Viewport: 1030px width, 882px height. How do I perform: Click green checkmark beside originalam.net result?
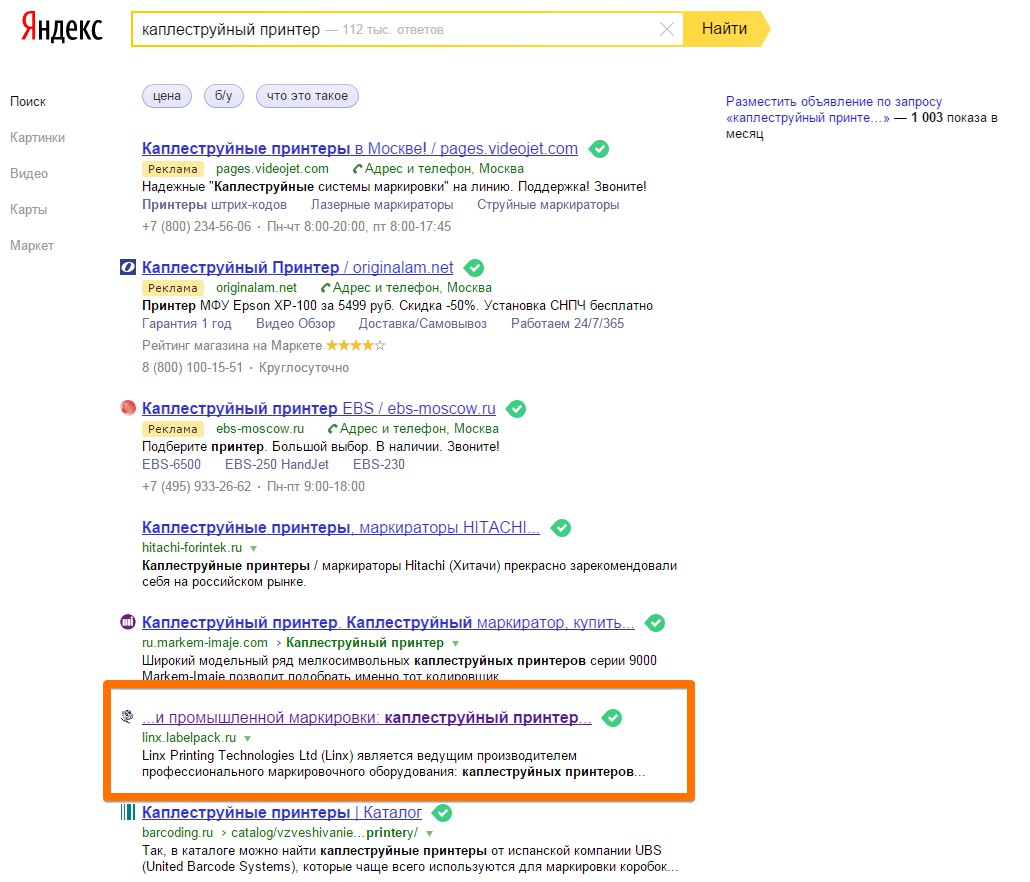[x=474, y=268]
